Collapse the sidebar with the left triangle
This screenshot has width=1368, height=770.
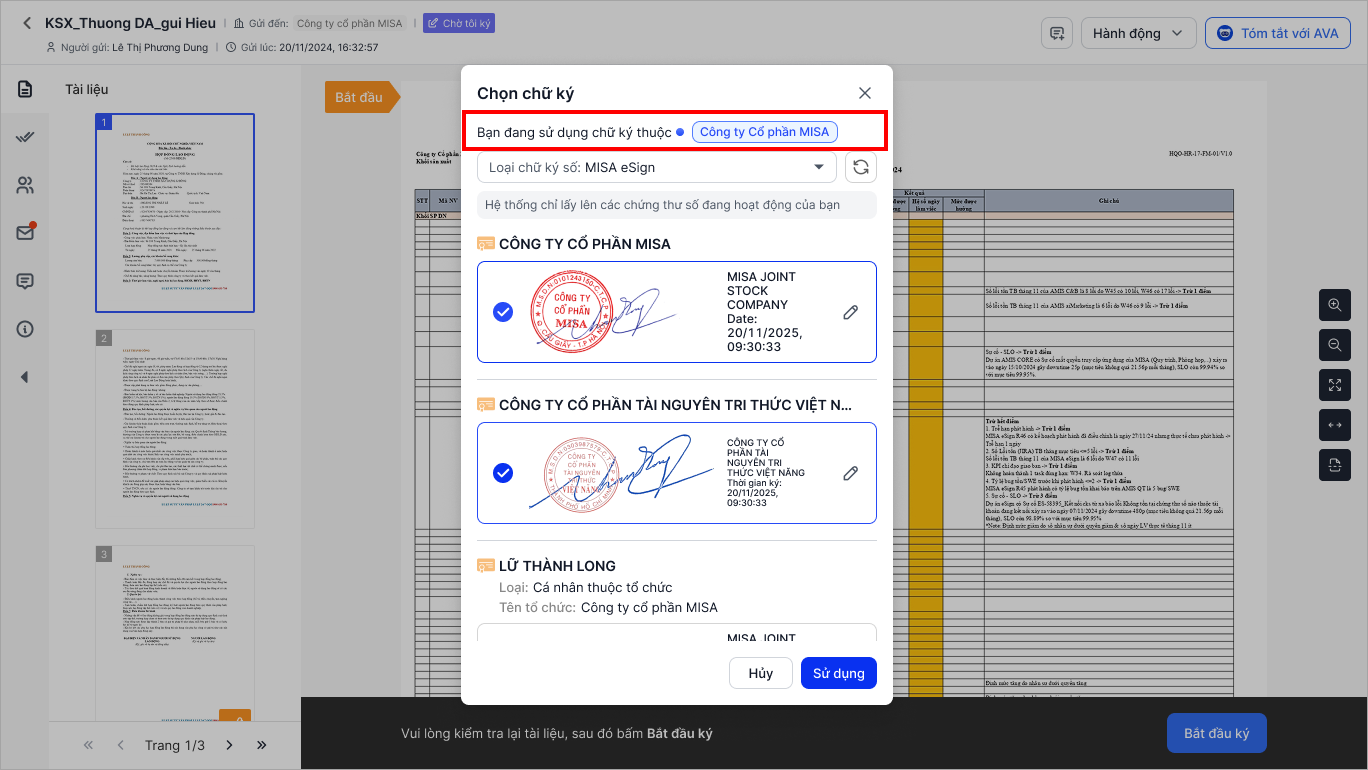tap(25, 377)
